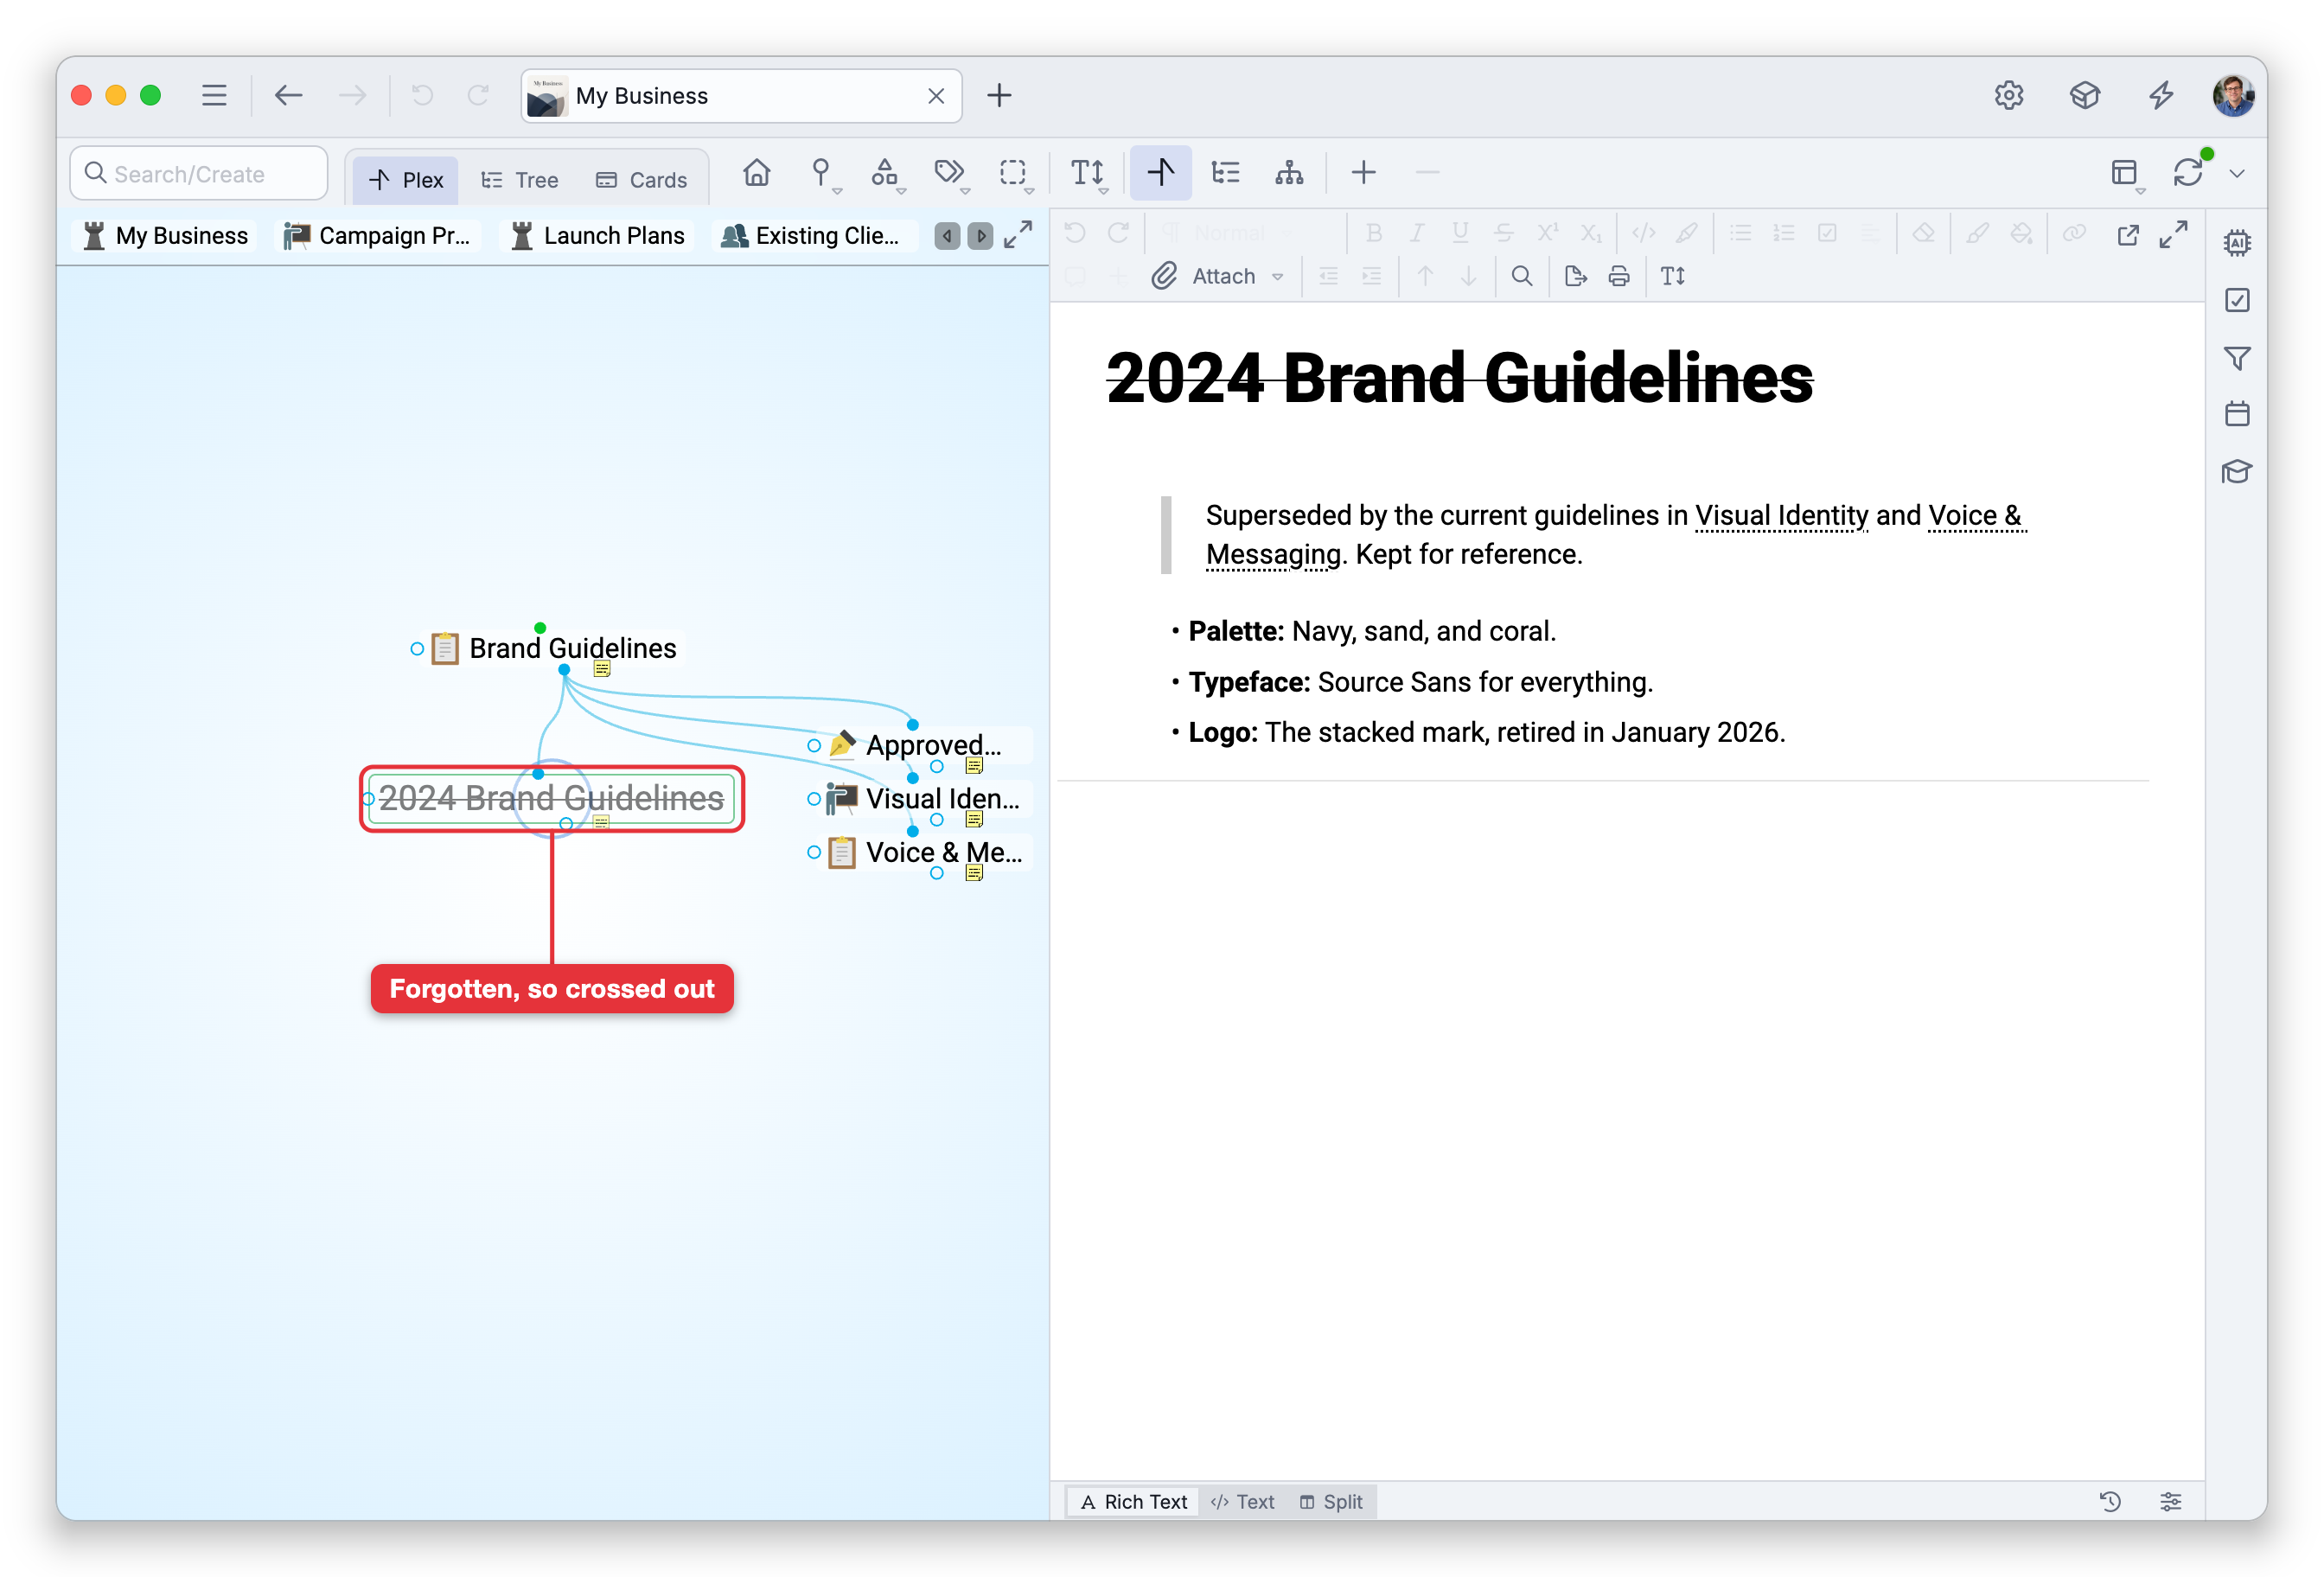Viewport: 2324px width, 1577px height.
Task: Open pinned thought Campaign Pr...
Action: coord(378,236)
